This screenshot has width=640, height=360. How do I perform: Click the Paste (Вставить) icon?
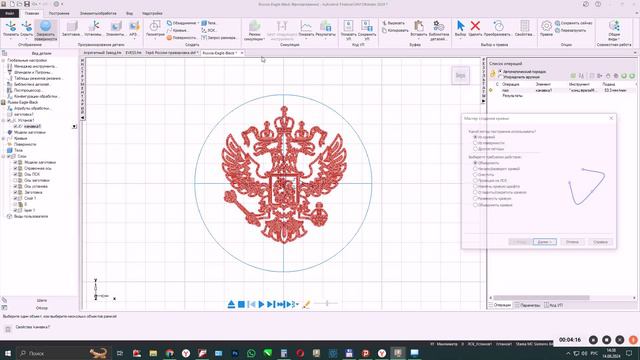coord(418,26)
